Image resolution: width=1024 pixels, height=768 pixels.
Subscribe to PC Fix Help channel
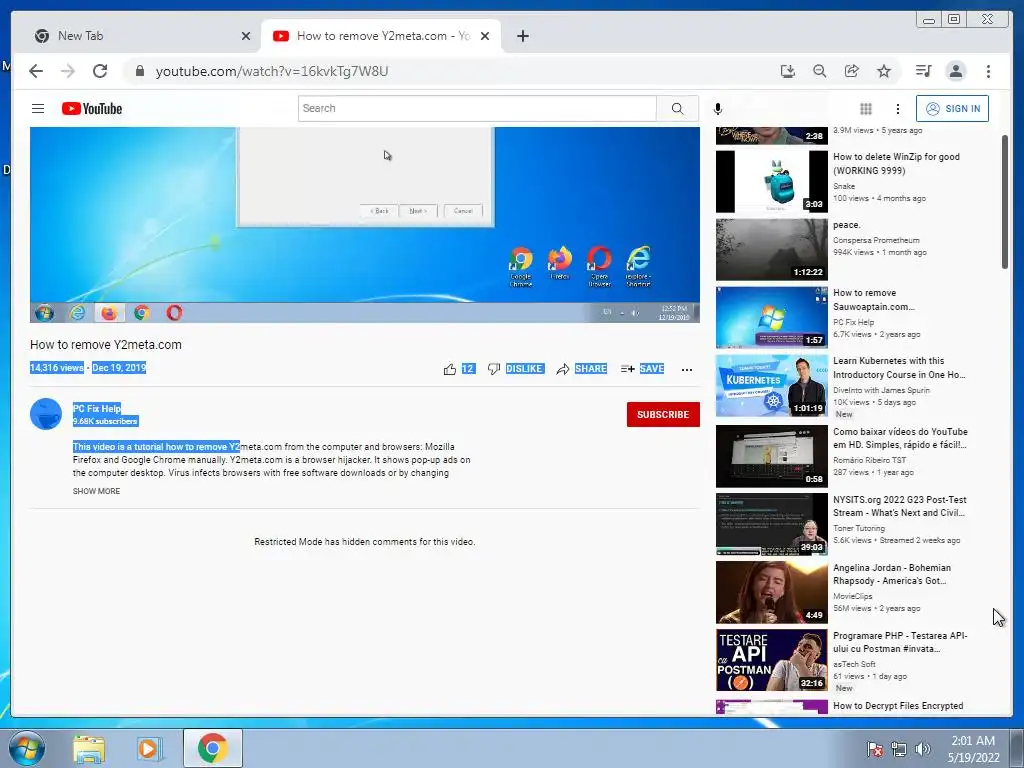click(663, 415)
